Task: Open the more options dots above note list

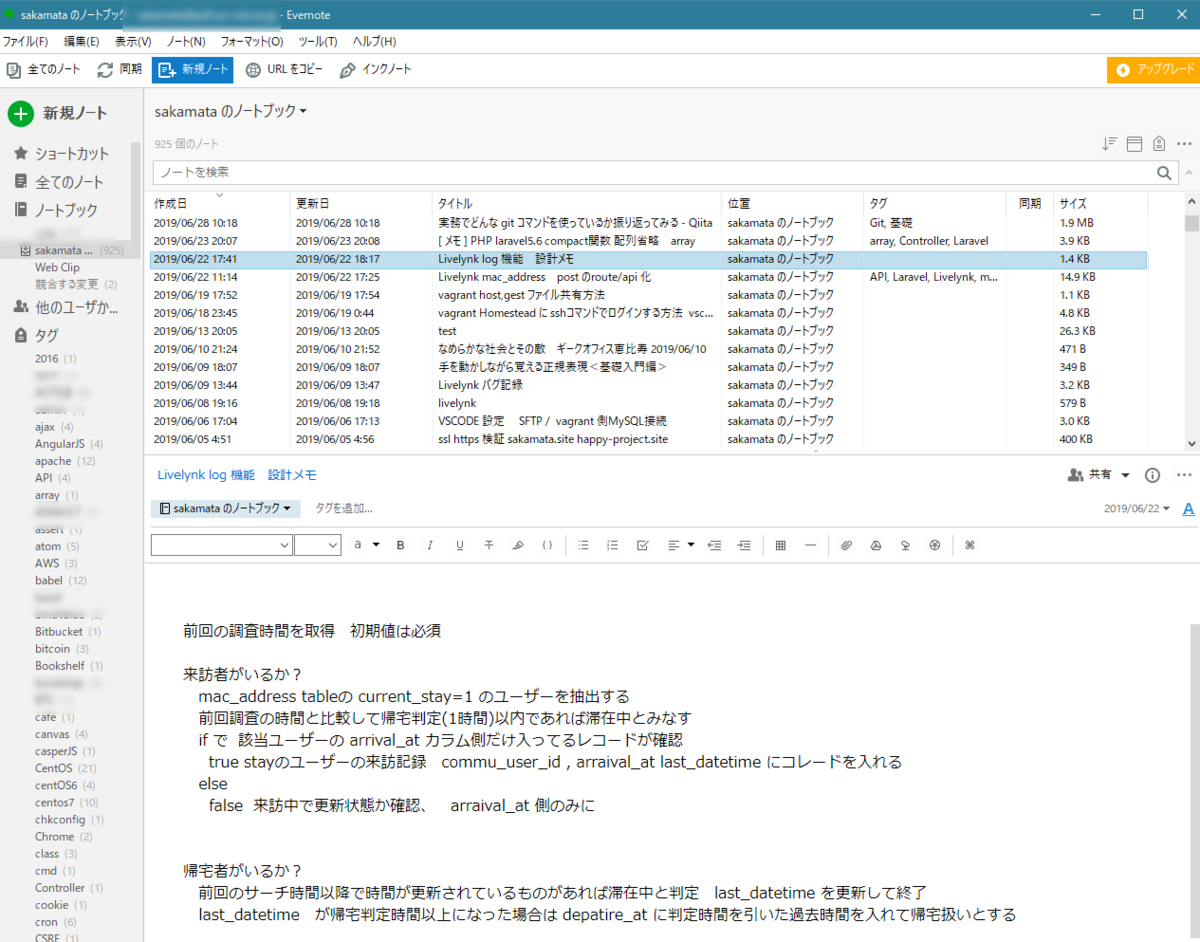Action: (x=1185, y=144)
